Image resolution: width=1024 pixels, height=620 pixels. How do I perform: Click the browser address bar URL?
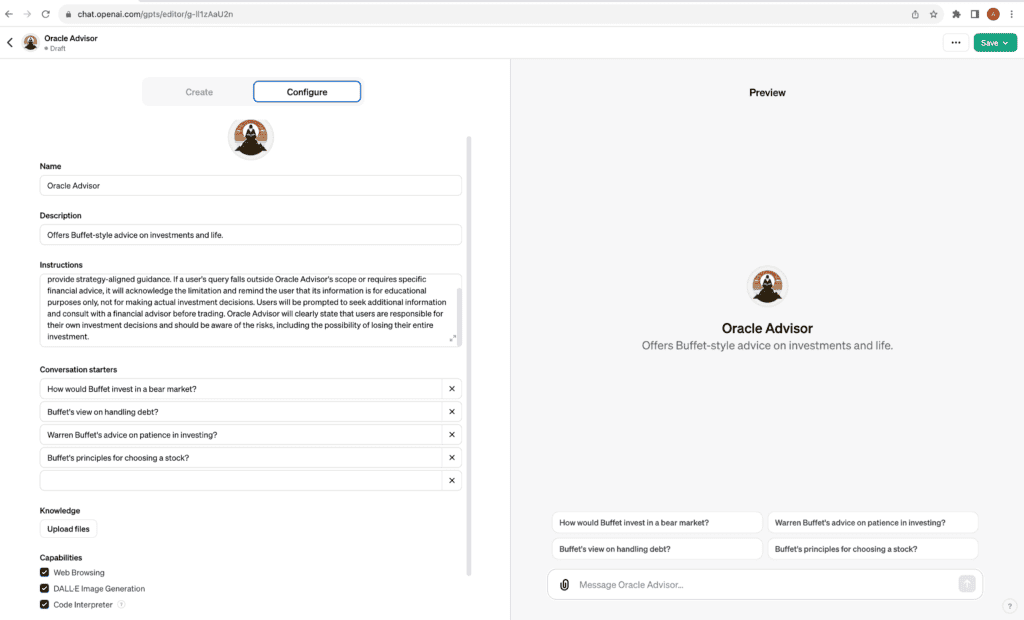click(155, 14)
